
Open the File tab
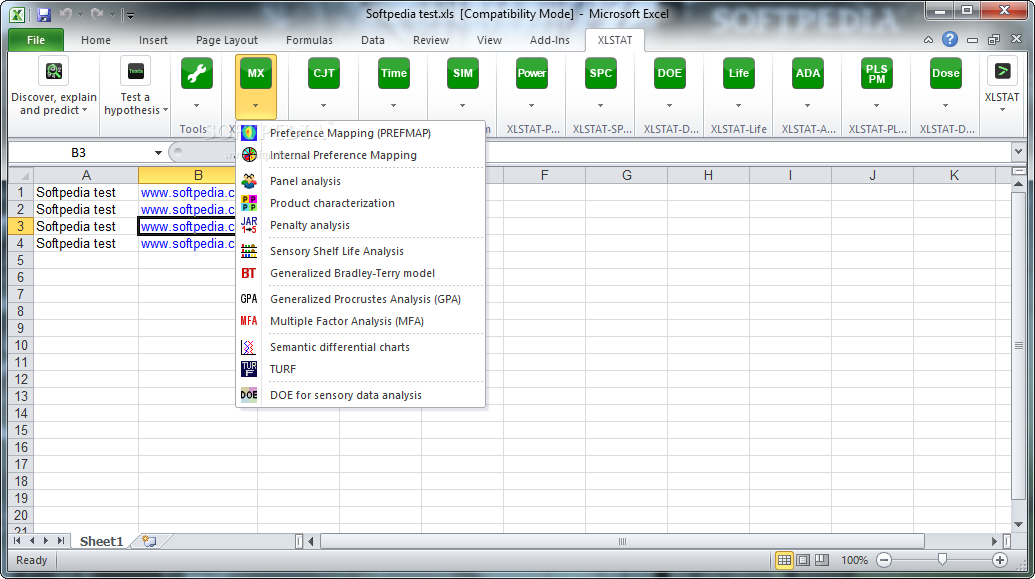(x=36, y=40)
